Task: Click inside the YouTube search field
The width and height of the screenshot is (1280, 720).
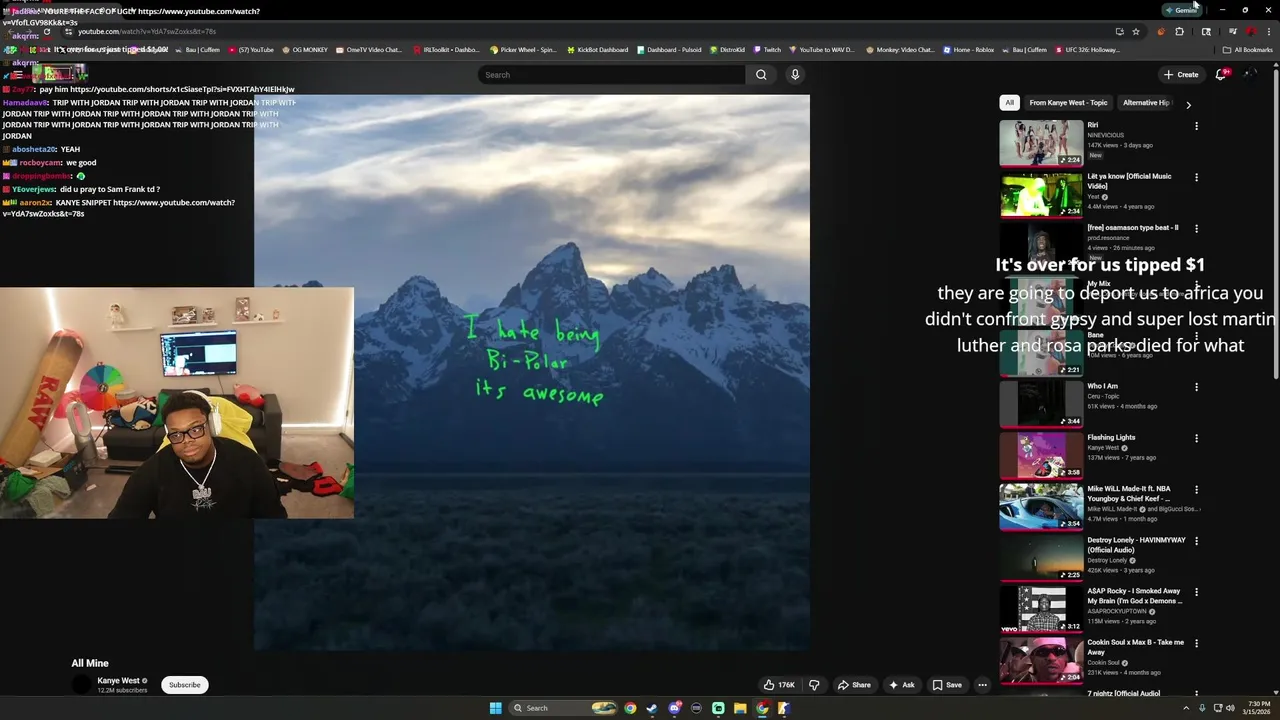Action: pyautogui.click(x=611, y=75)
